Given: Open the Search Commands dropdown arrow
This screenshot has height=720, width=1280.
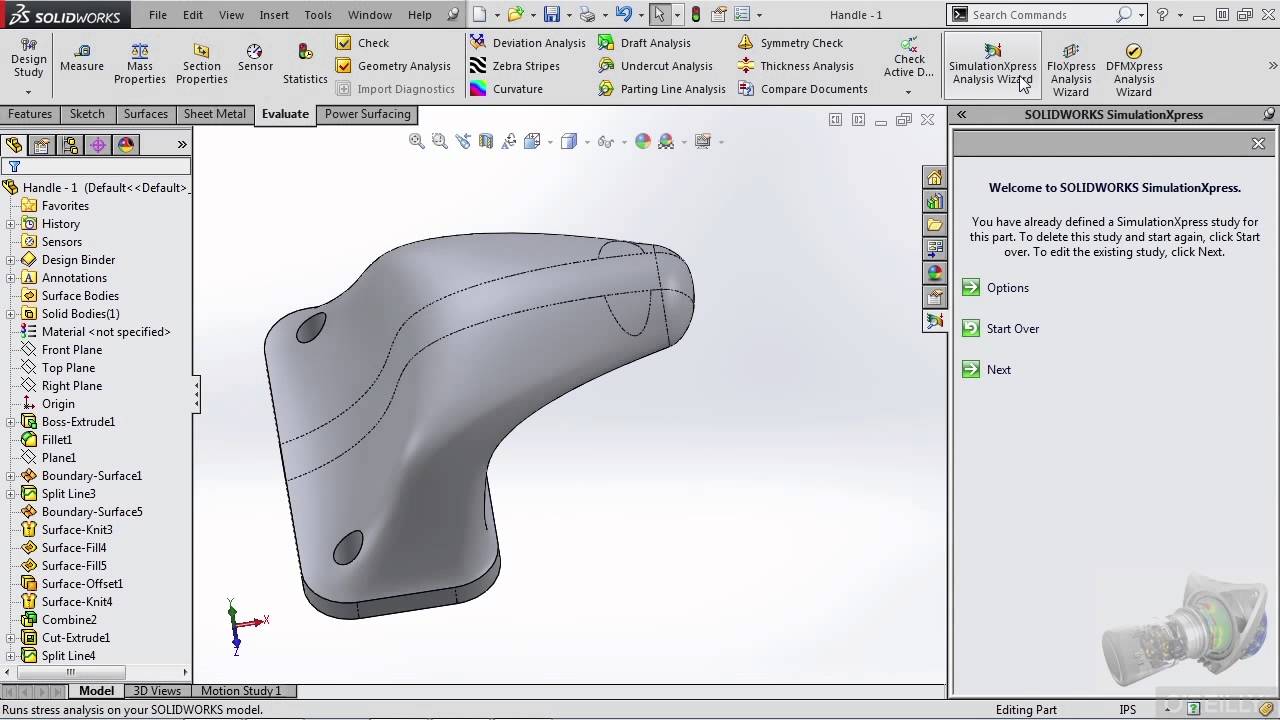Looking at the screenshot, I should point(1141,15).
